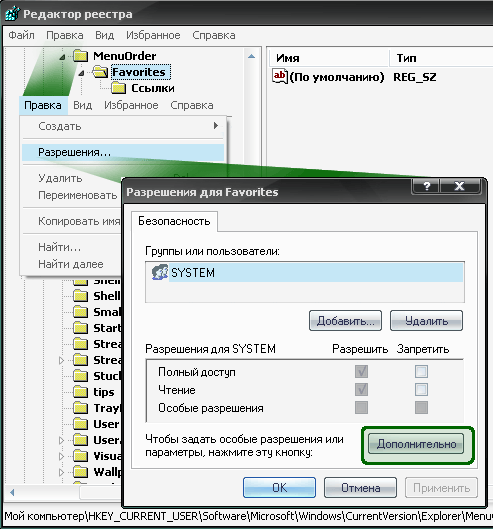Open the Избранное menu in top menu bar

[153, 35]
